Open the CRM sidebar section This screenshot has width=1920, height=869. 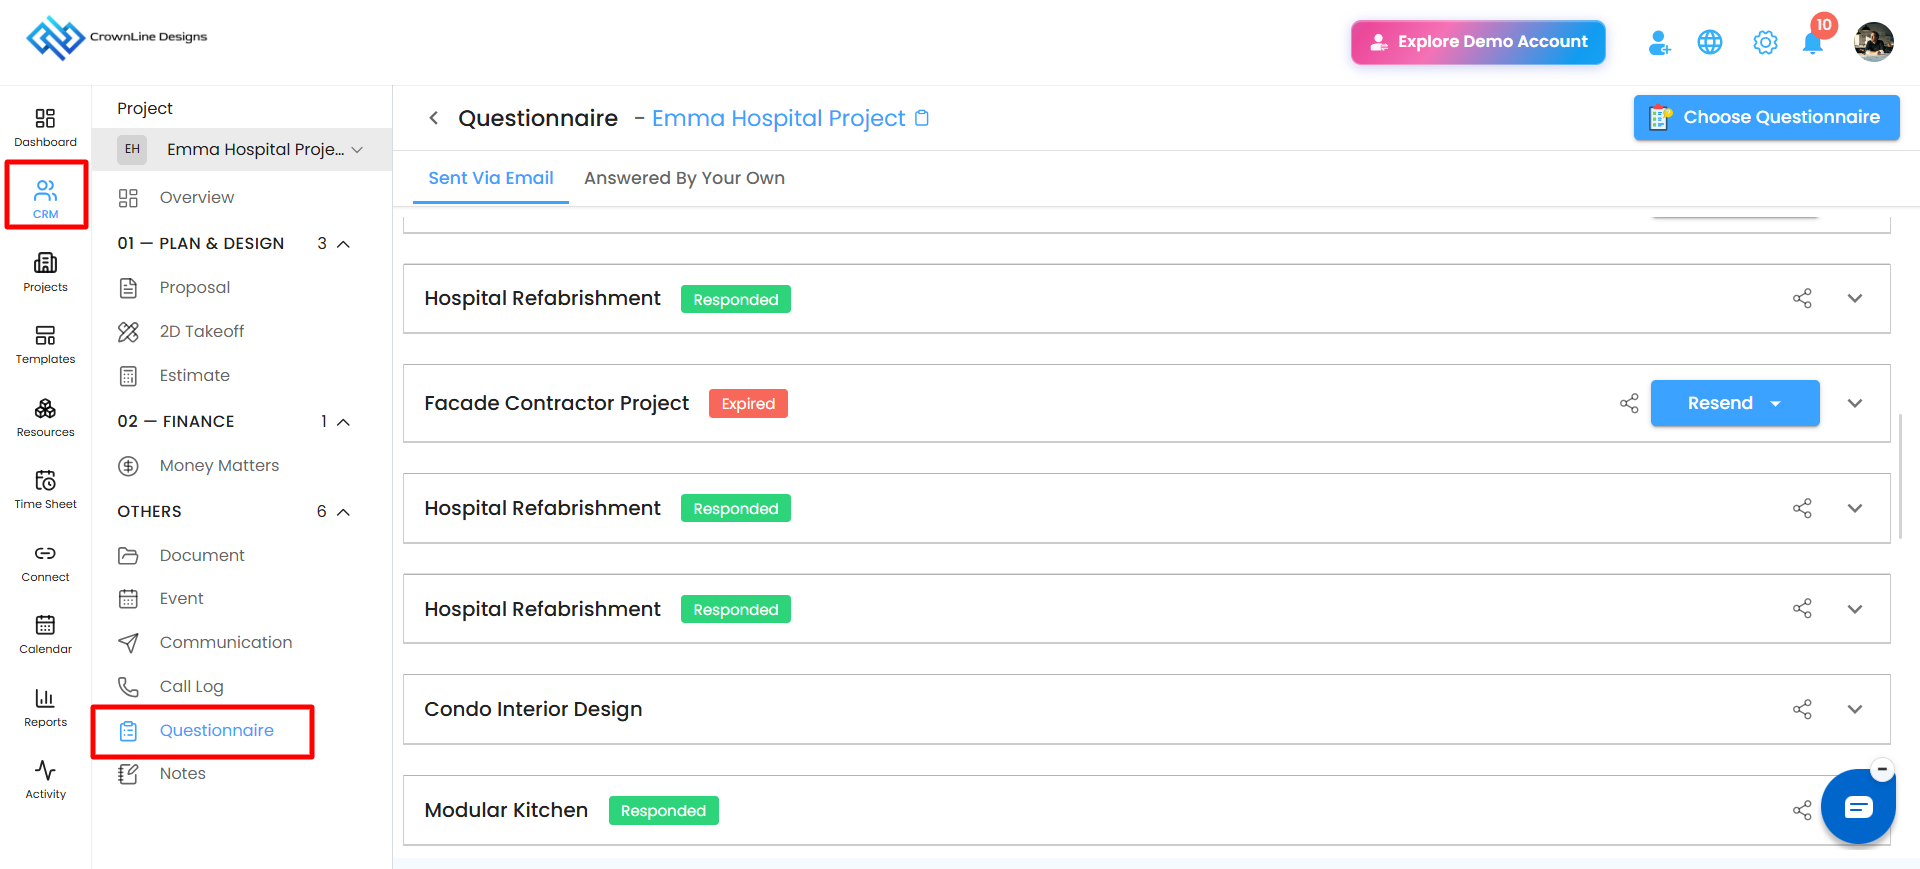(46, 198)
